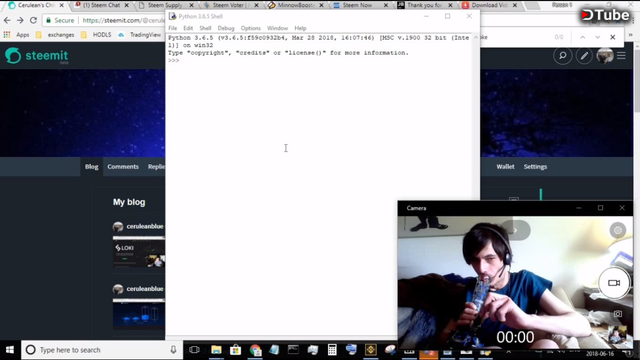640x360 pixels.
Task: Open Task View on the taskbar
Action: 194,350
